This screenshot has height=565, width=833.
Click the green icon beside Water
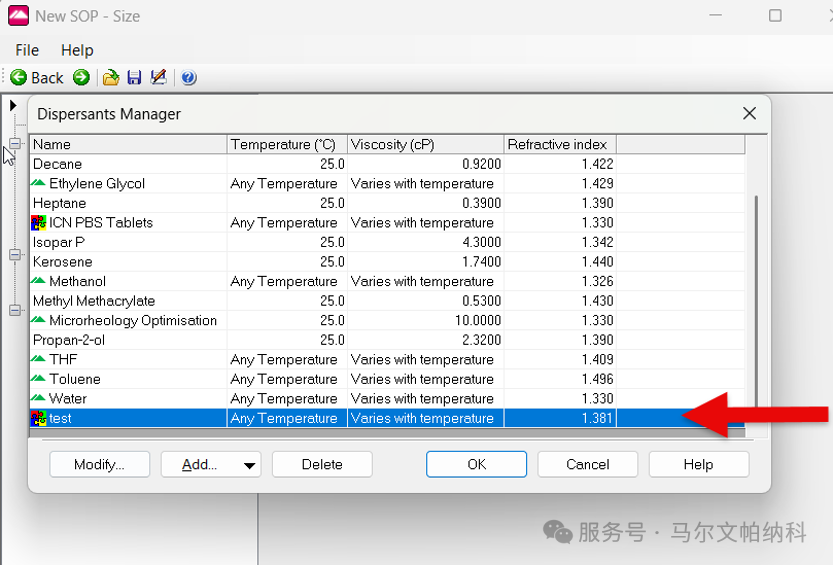[x=38, y=398]
